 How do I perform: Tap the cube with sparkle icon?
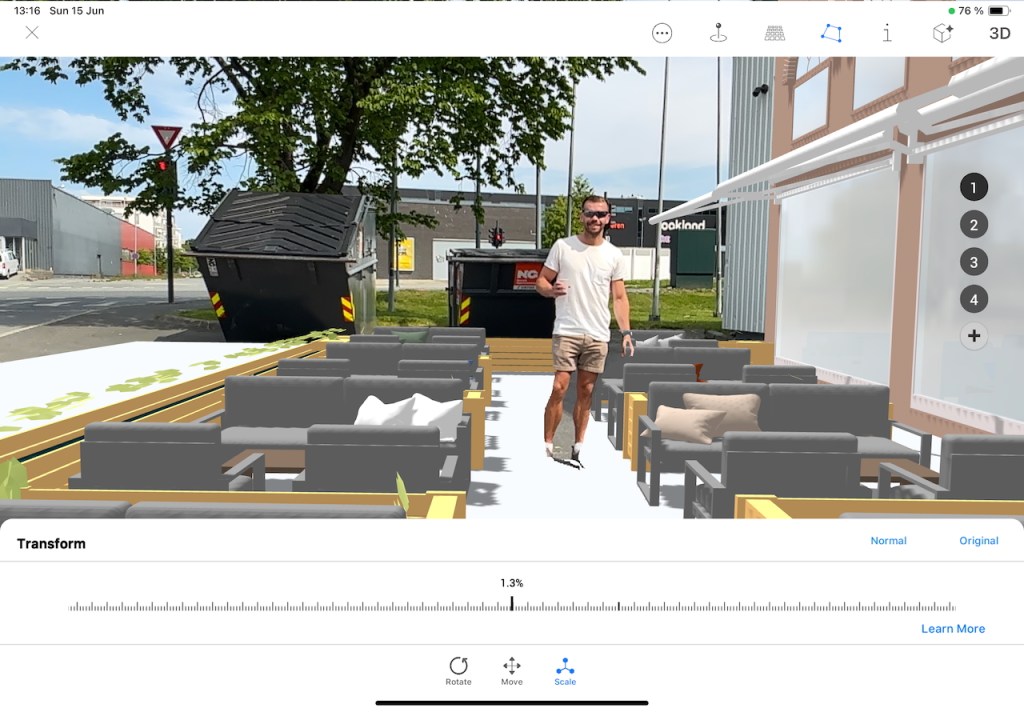[942, 33]
